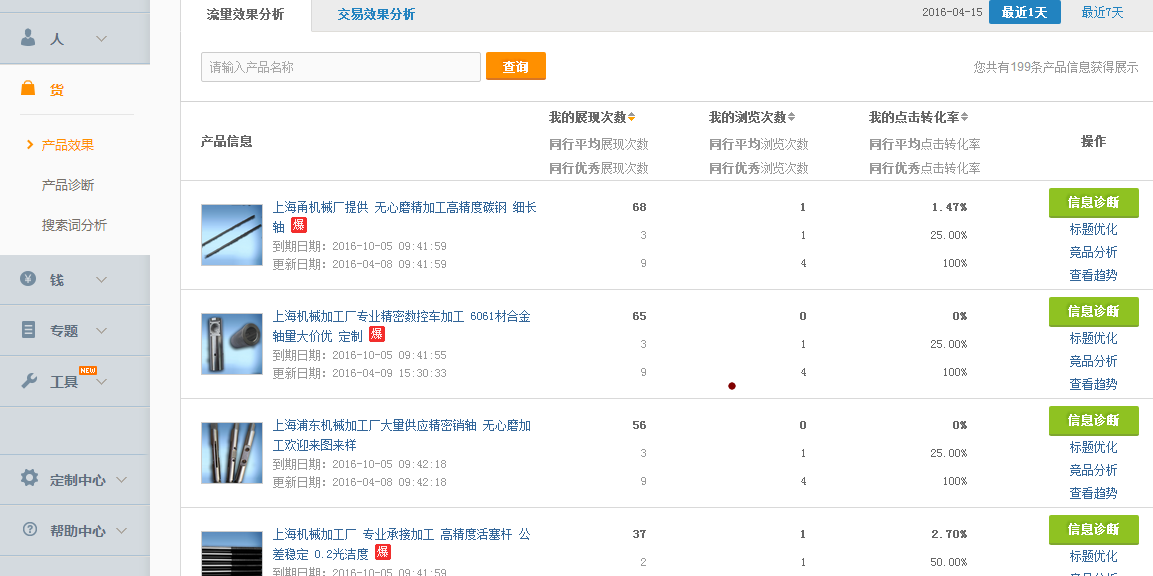Expand the 定制中心 section chevron
1153x576 pixels.
click(121, 479)
